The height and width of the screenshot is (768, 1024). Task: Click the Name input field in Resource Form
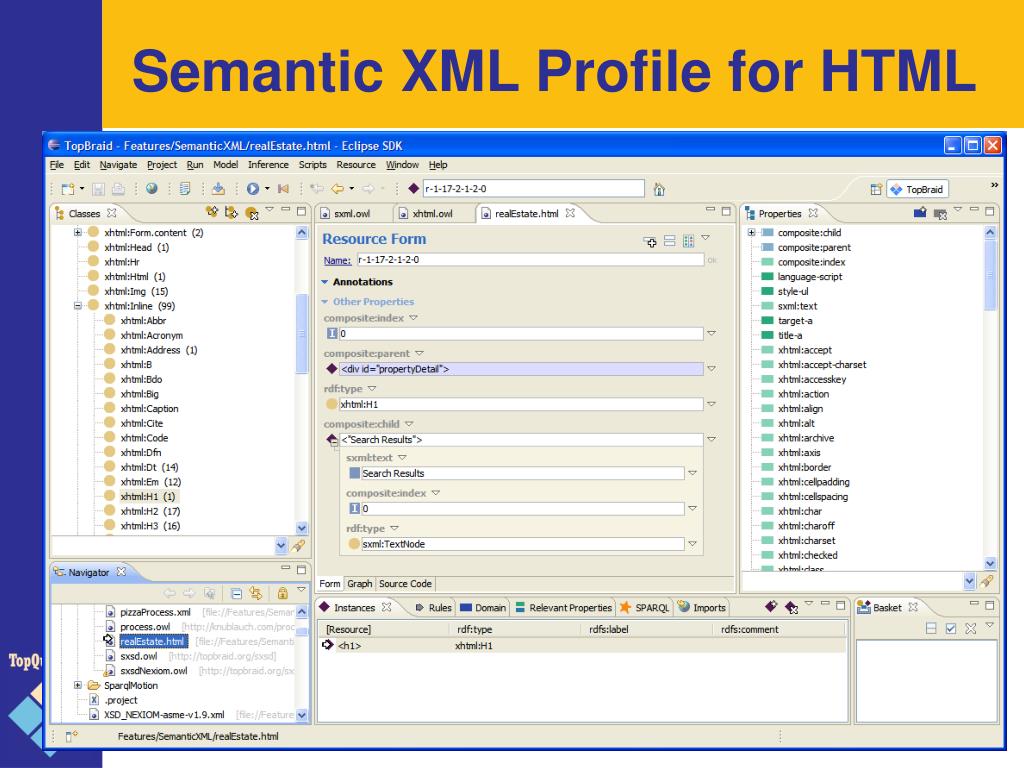(x=530, y=260)
